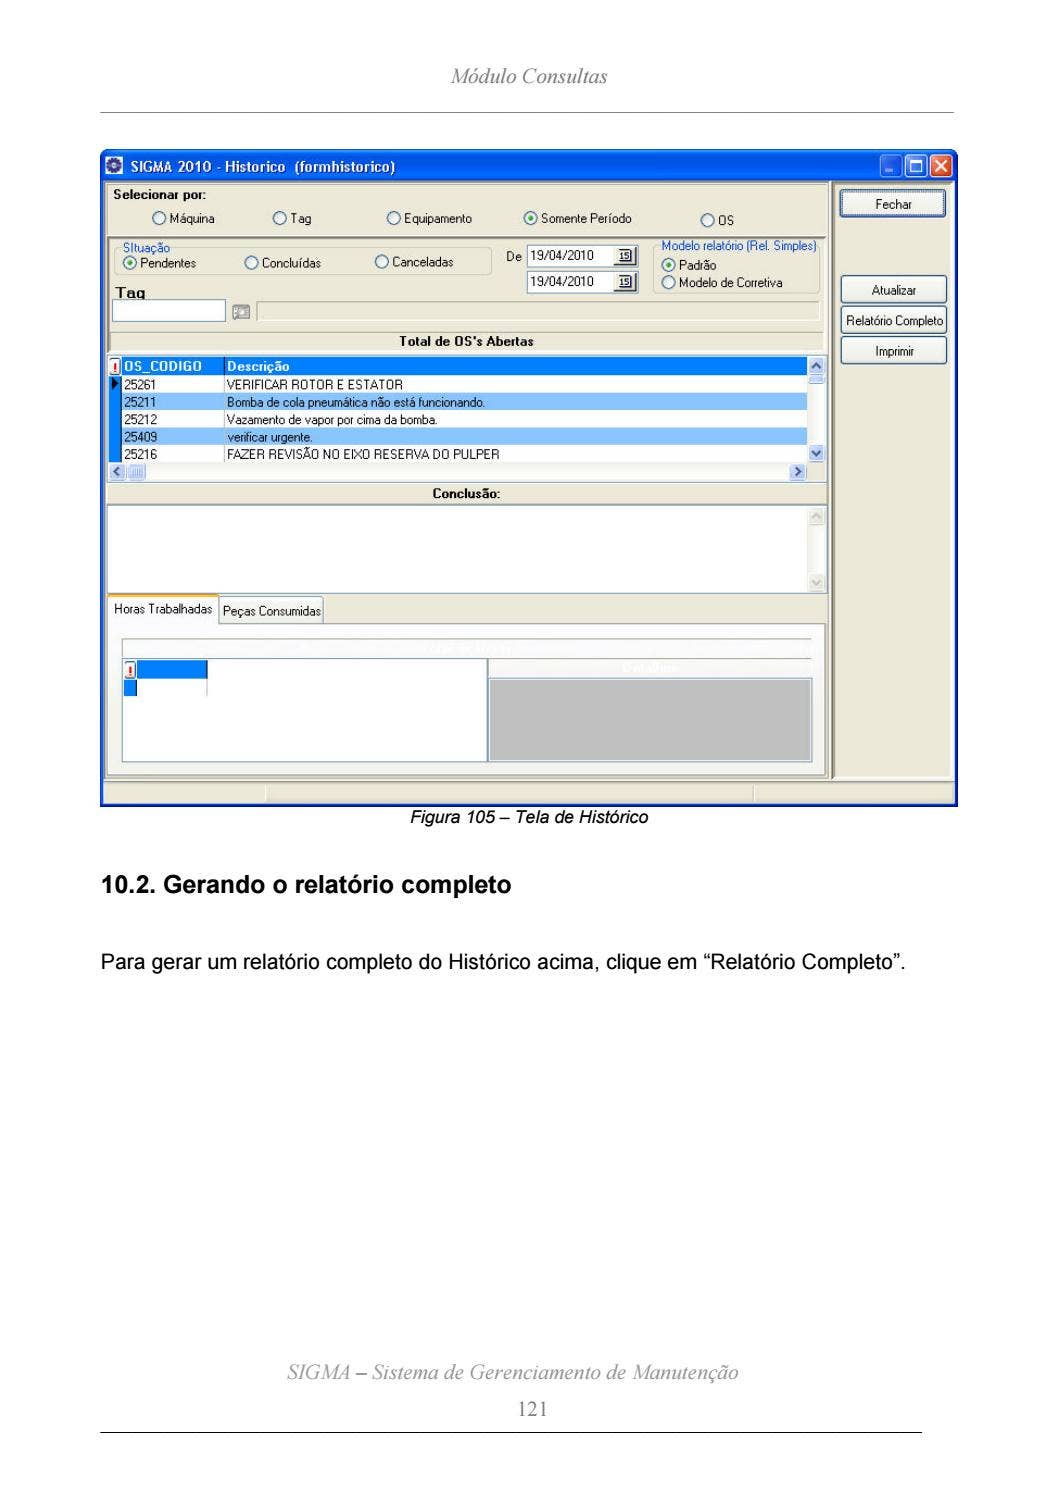Click inside the Tag input field
1058x1497 pixels.
tap(170, 311)
